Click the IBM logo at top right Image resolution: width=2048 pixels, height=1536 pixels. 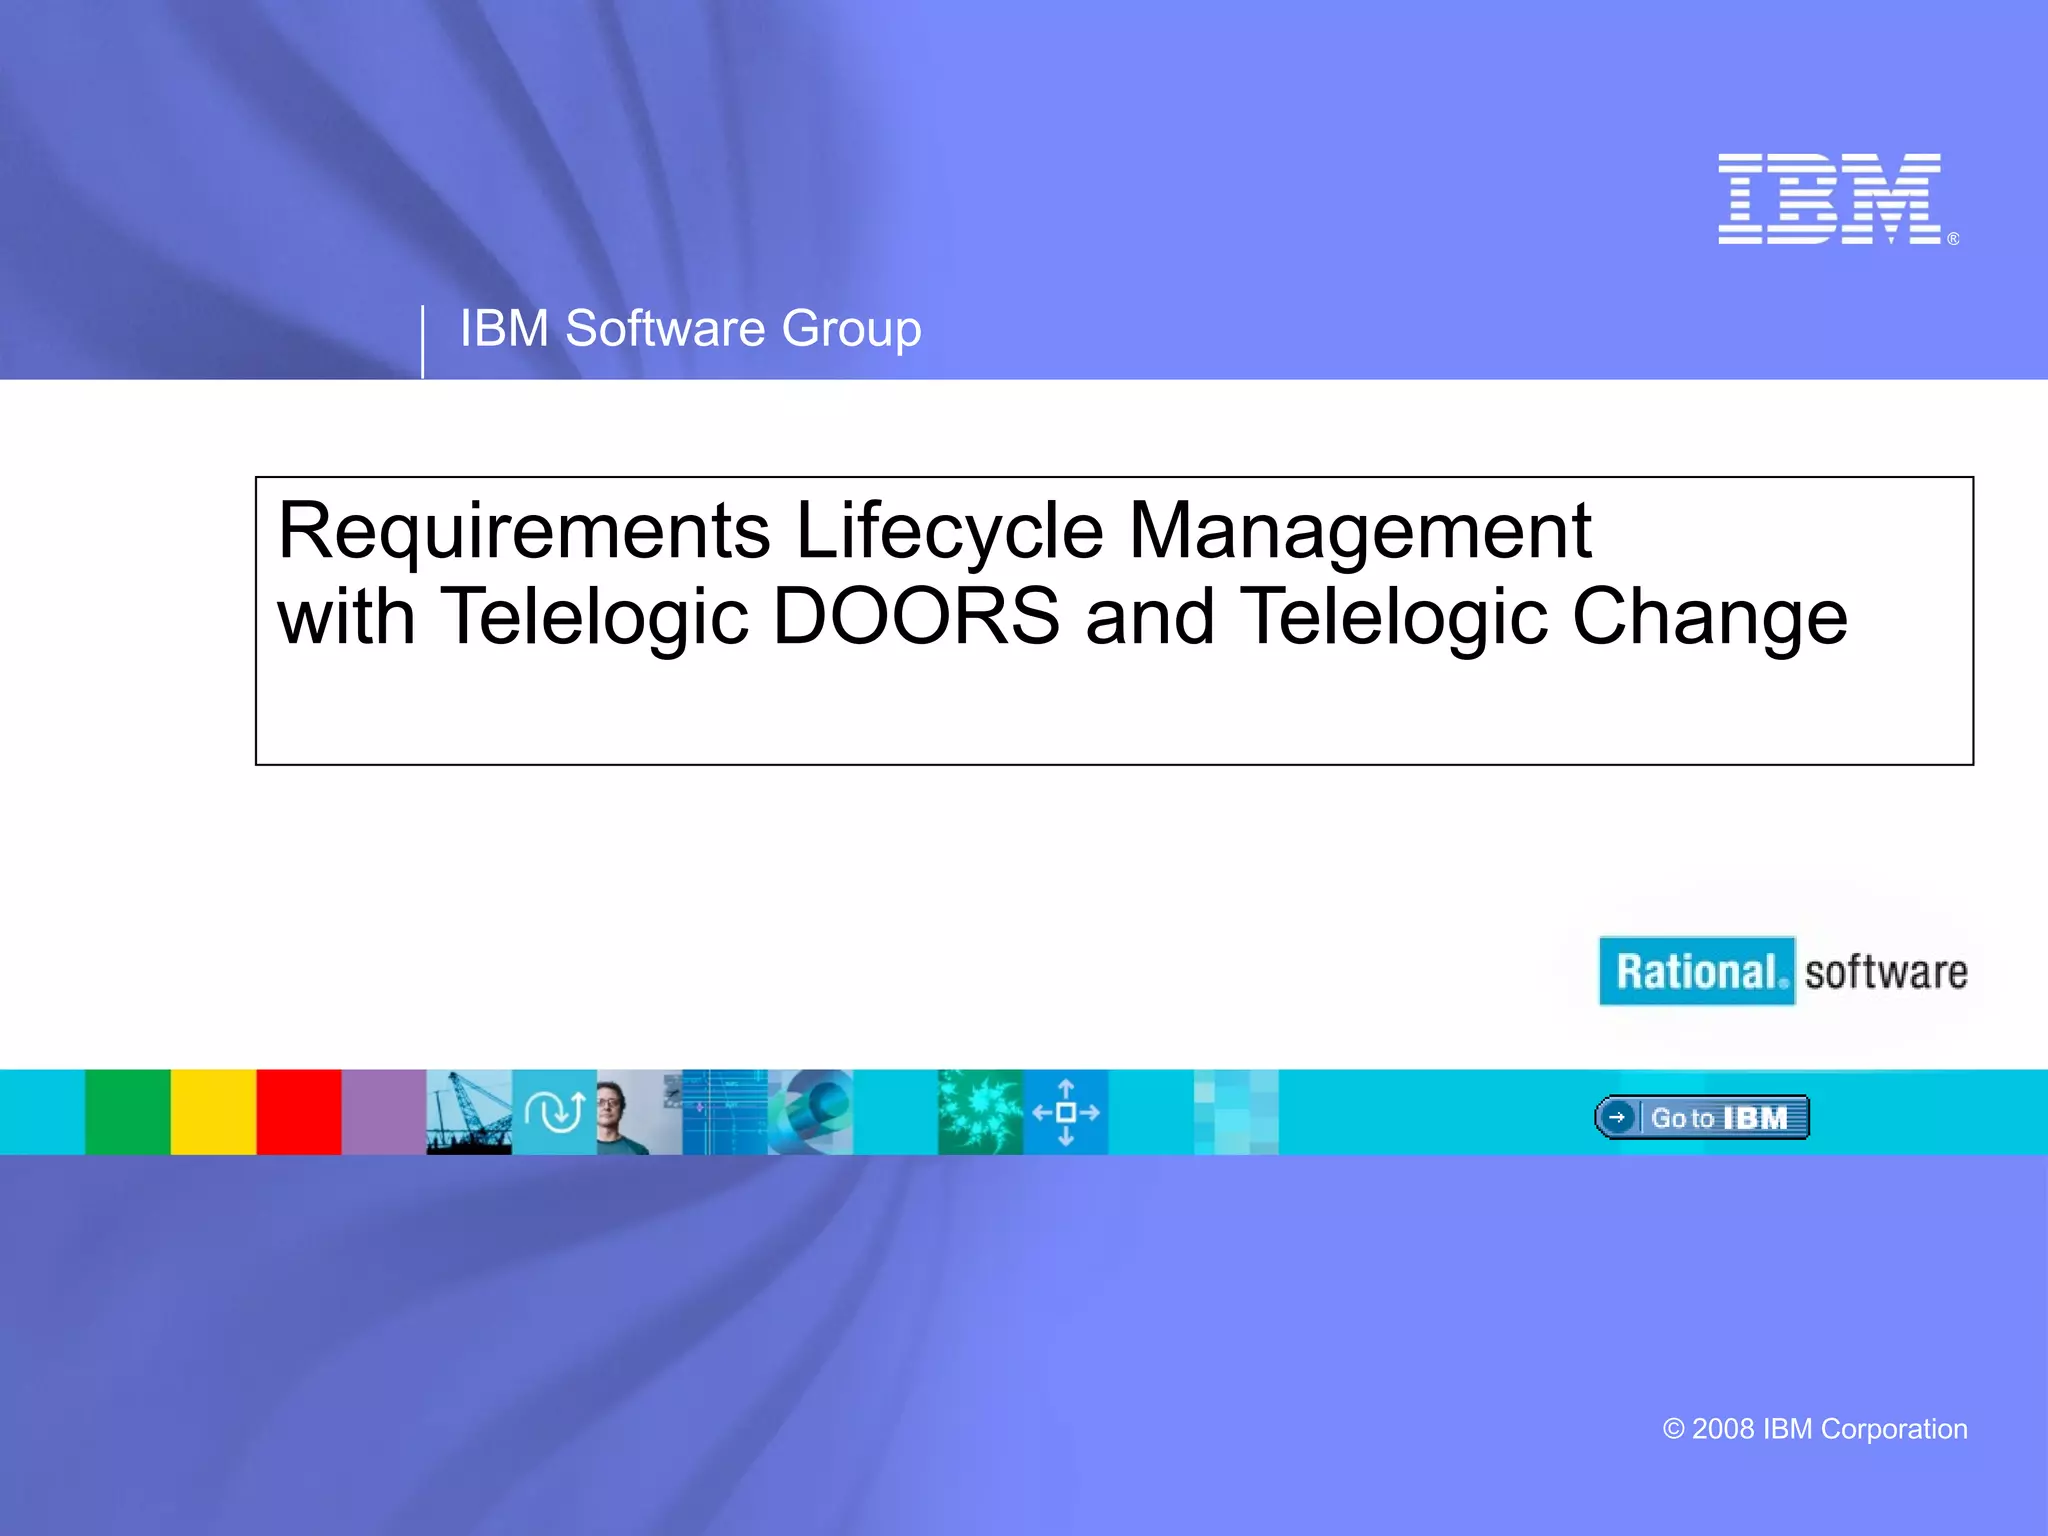(x=1831, y=198)
